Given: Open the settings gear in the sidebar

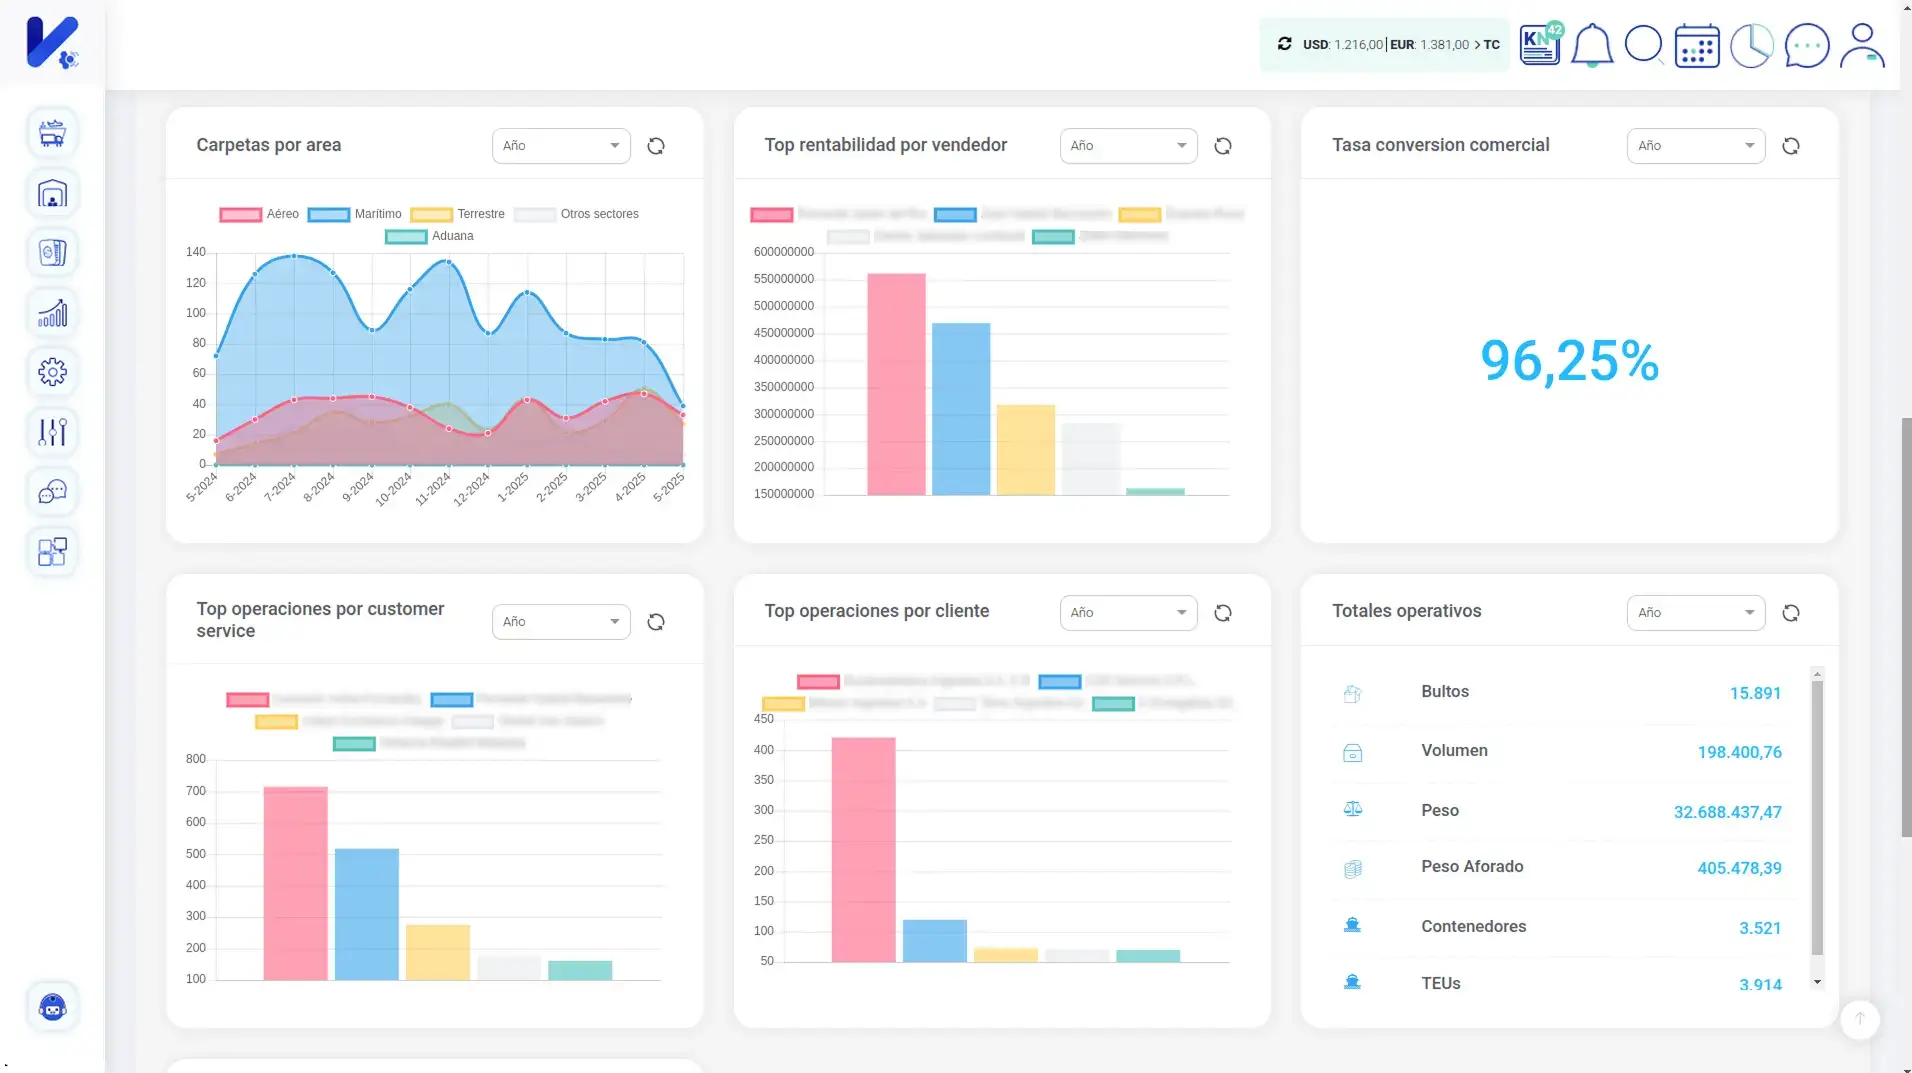Looking at the screenshot, I should [x=51, y=372].
